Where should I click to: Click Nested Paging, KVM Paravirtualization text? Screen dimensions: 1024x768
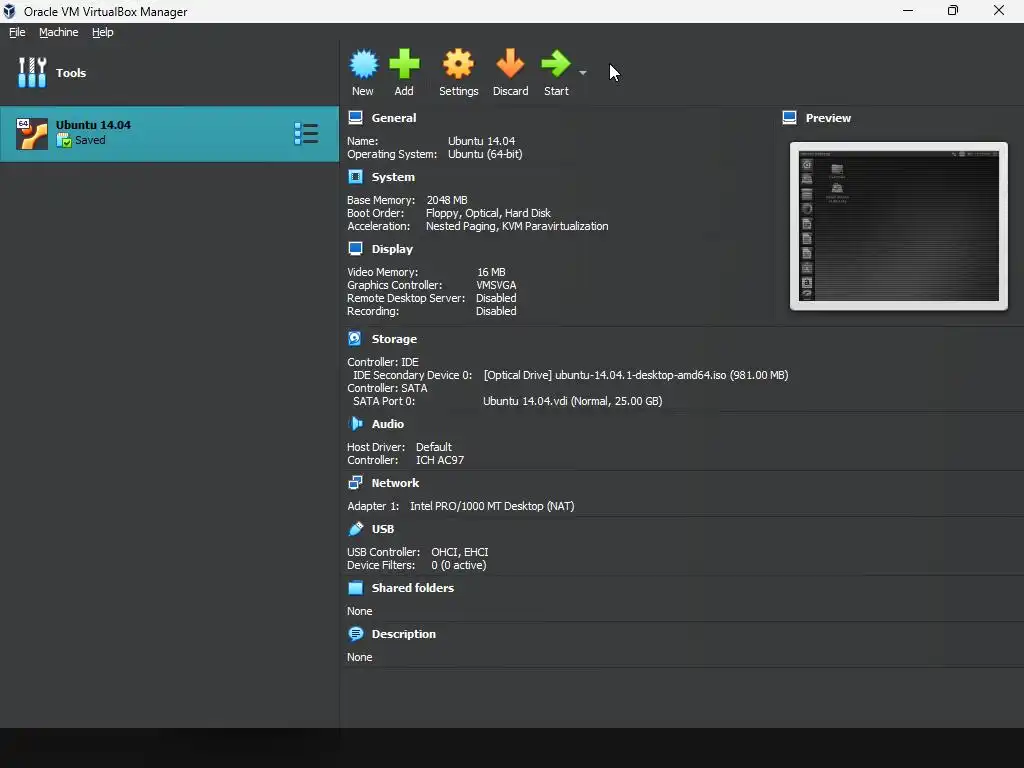pos(517,226)
